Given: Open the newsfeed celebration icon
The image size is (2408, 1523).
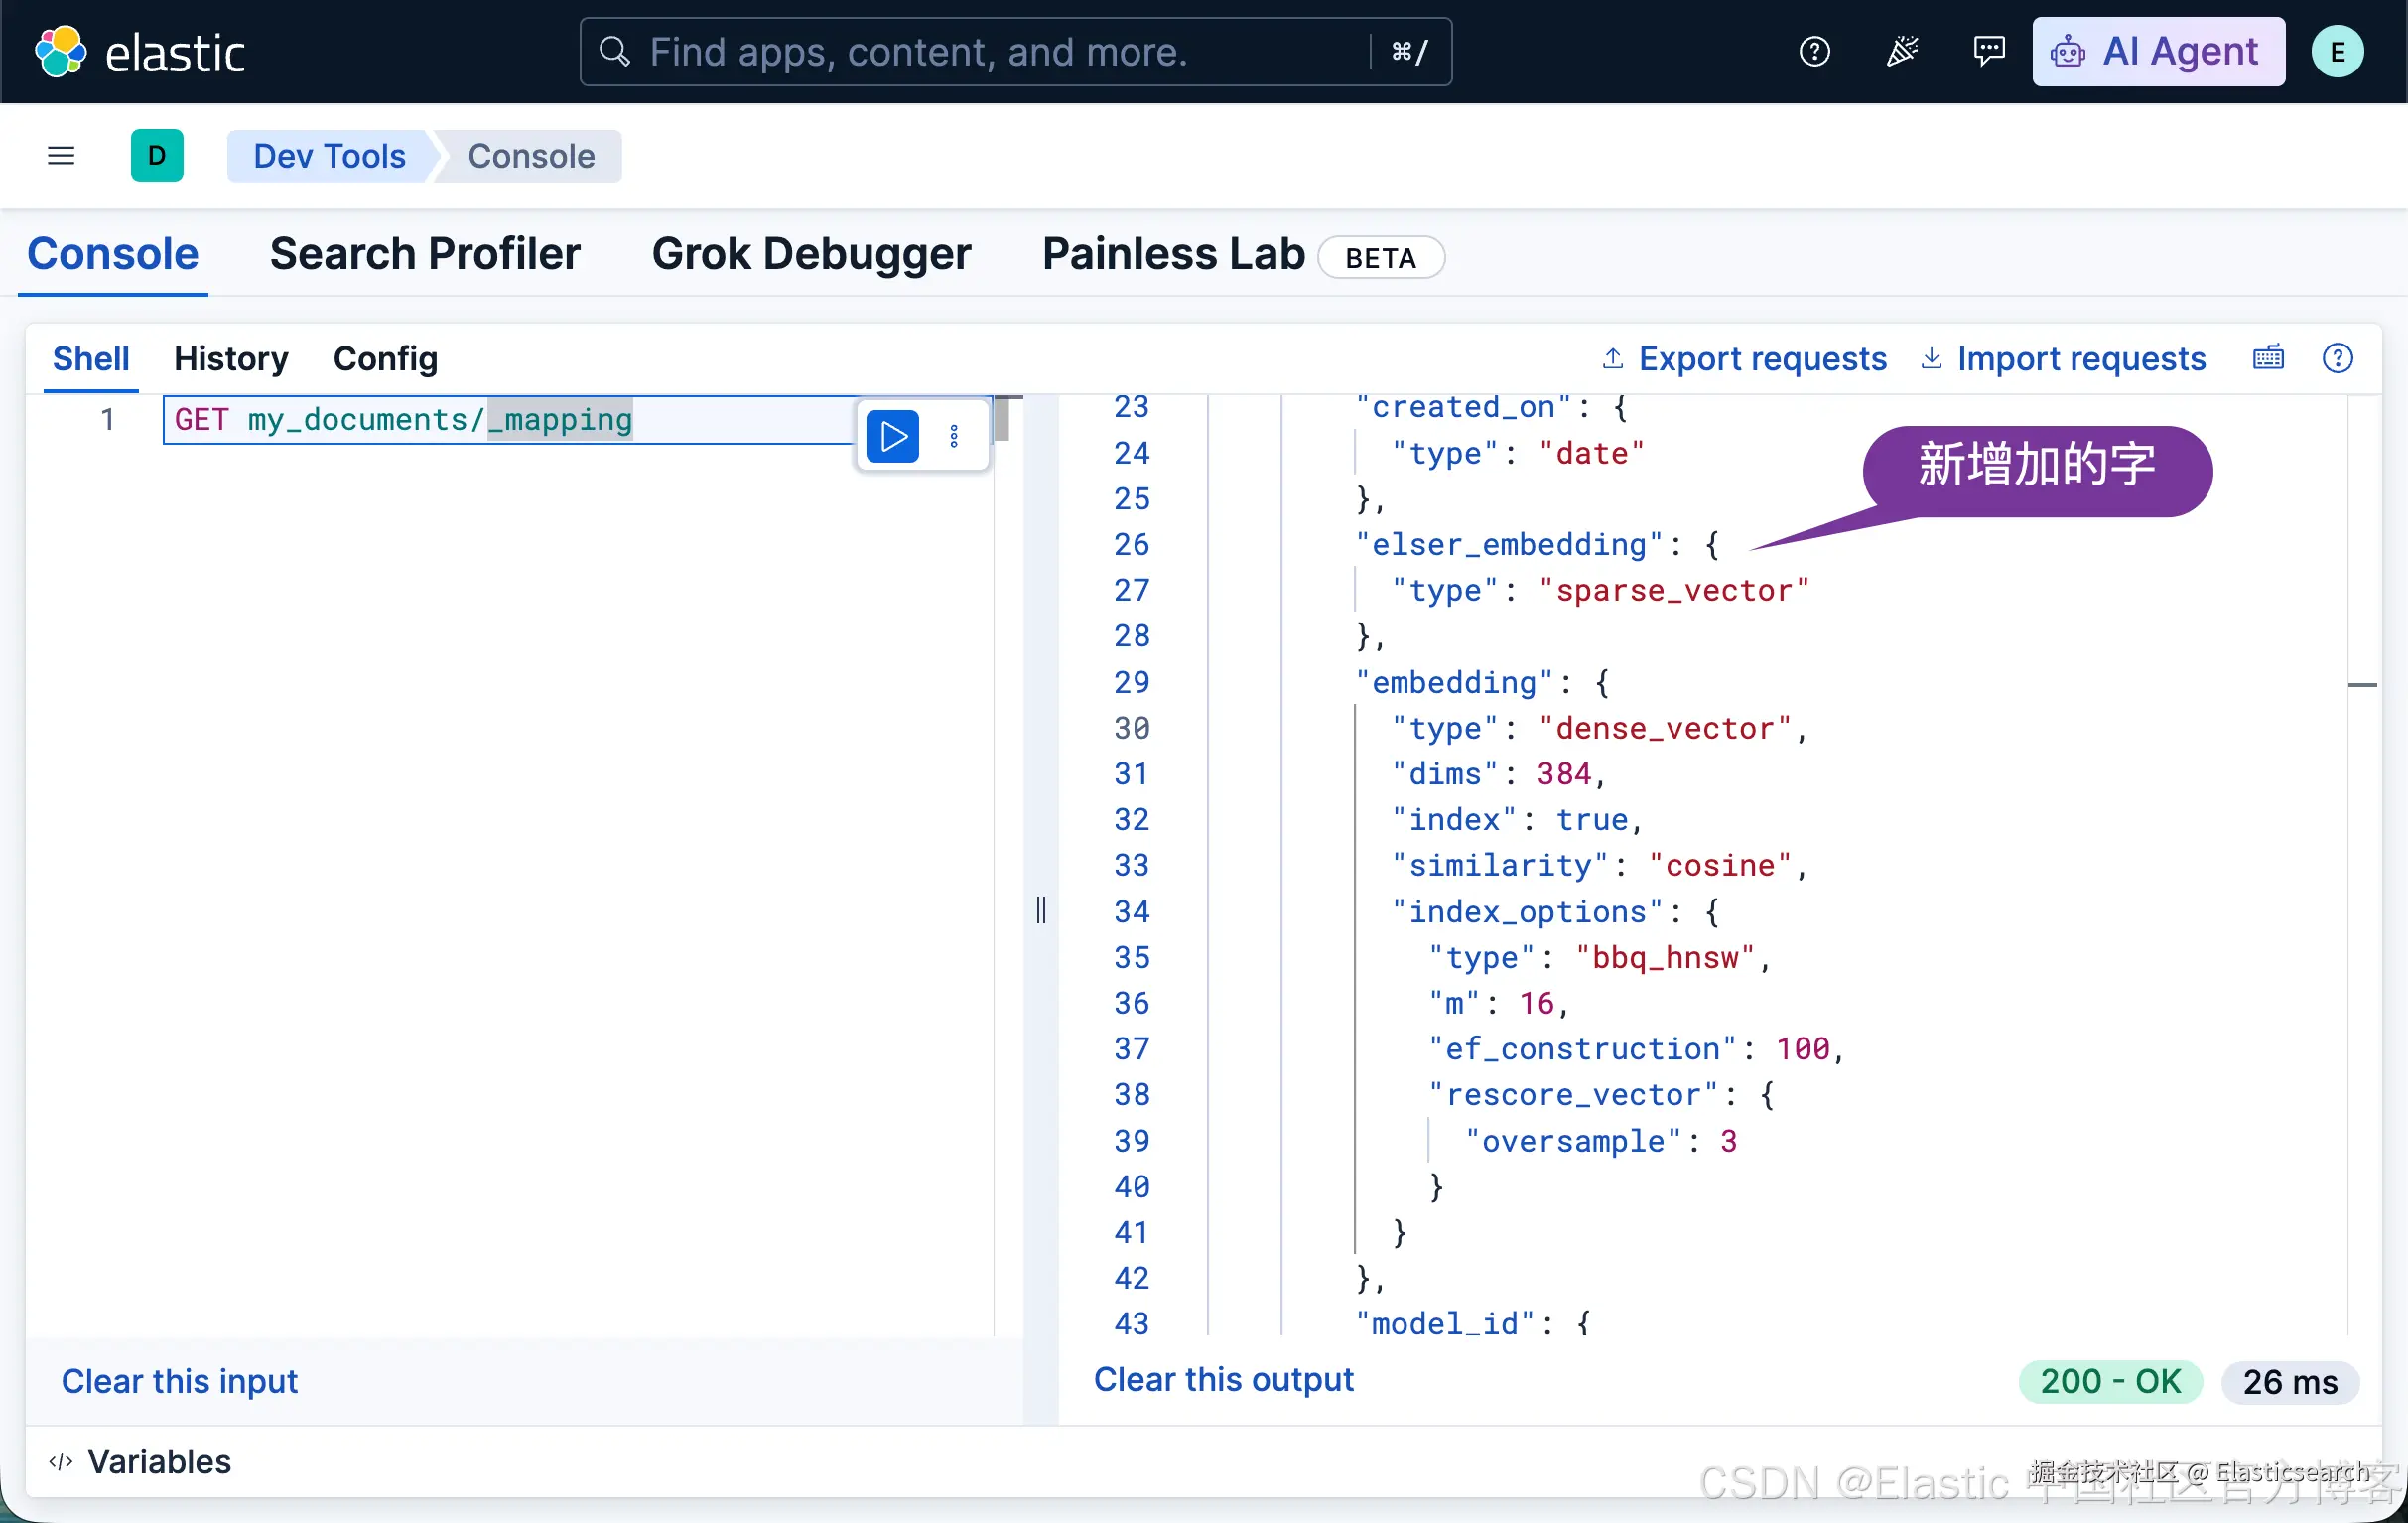Looking at the screenshot, I should click(x=1901, y=51).
